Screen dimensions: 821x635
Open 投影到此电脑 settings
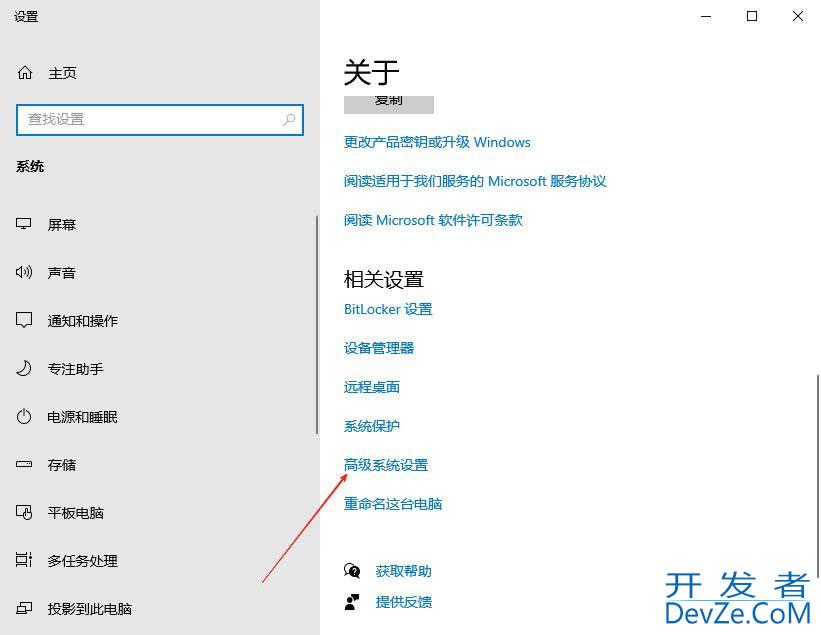coord(90,609)
